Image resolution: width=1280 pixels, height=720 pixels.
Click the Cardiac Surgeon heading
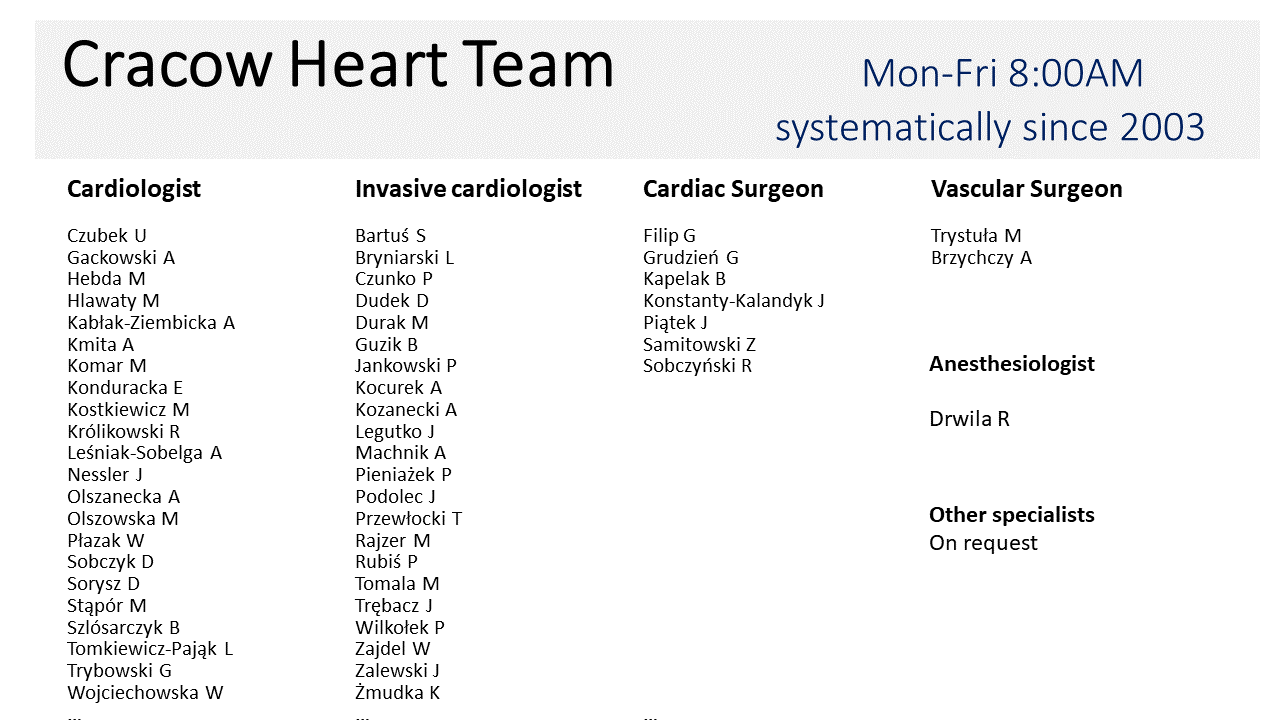[x=733, y=189]
